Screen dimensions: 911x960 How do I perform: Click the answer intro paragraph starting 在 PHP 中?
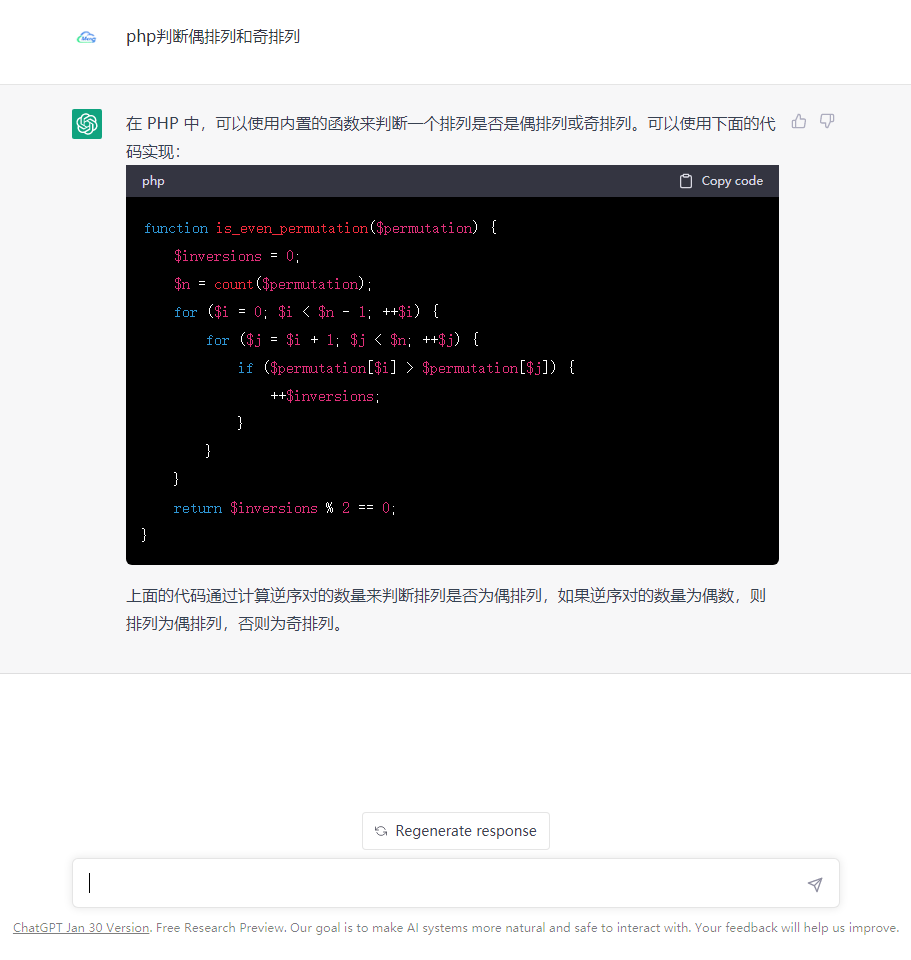451,137
